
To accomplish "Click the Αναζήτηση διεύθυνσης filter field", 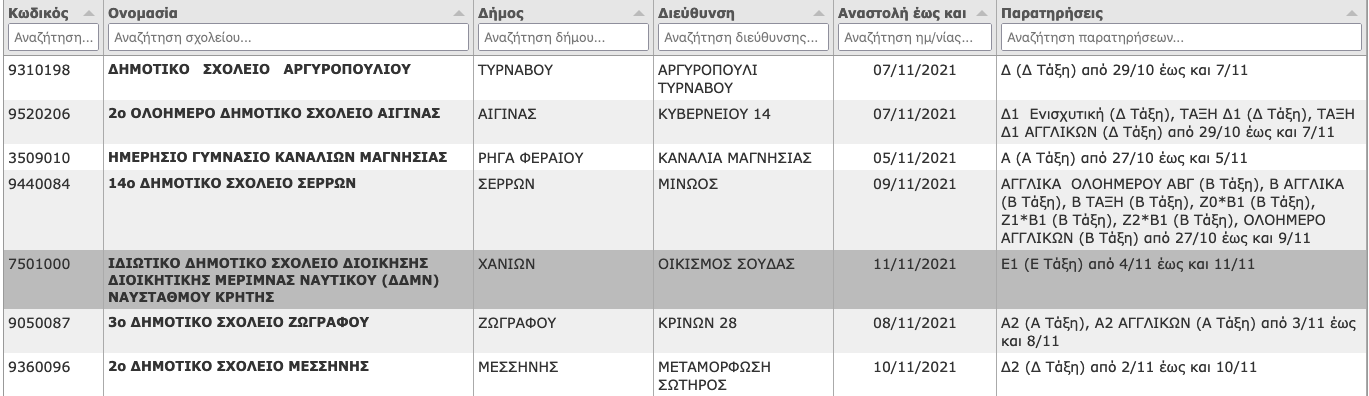I will (743, 37).
